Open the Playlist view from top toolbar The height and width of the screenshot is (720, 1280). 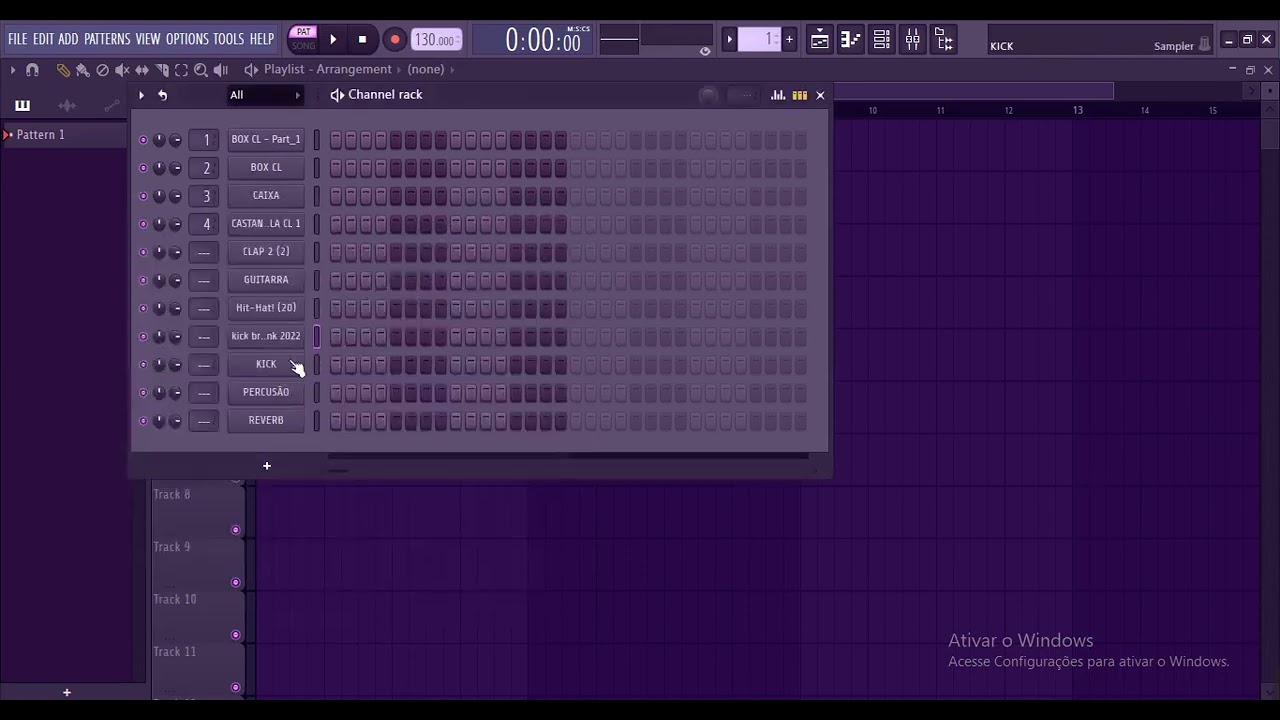click(x=819, y=40)
